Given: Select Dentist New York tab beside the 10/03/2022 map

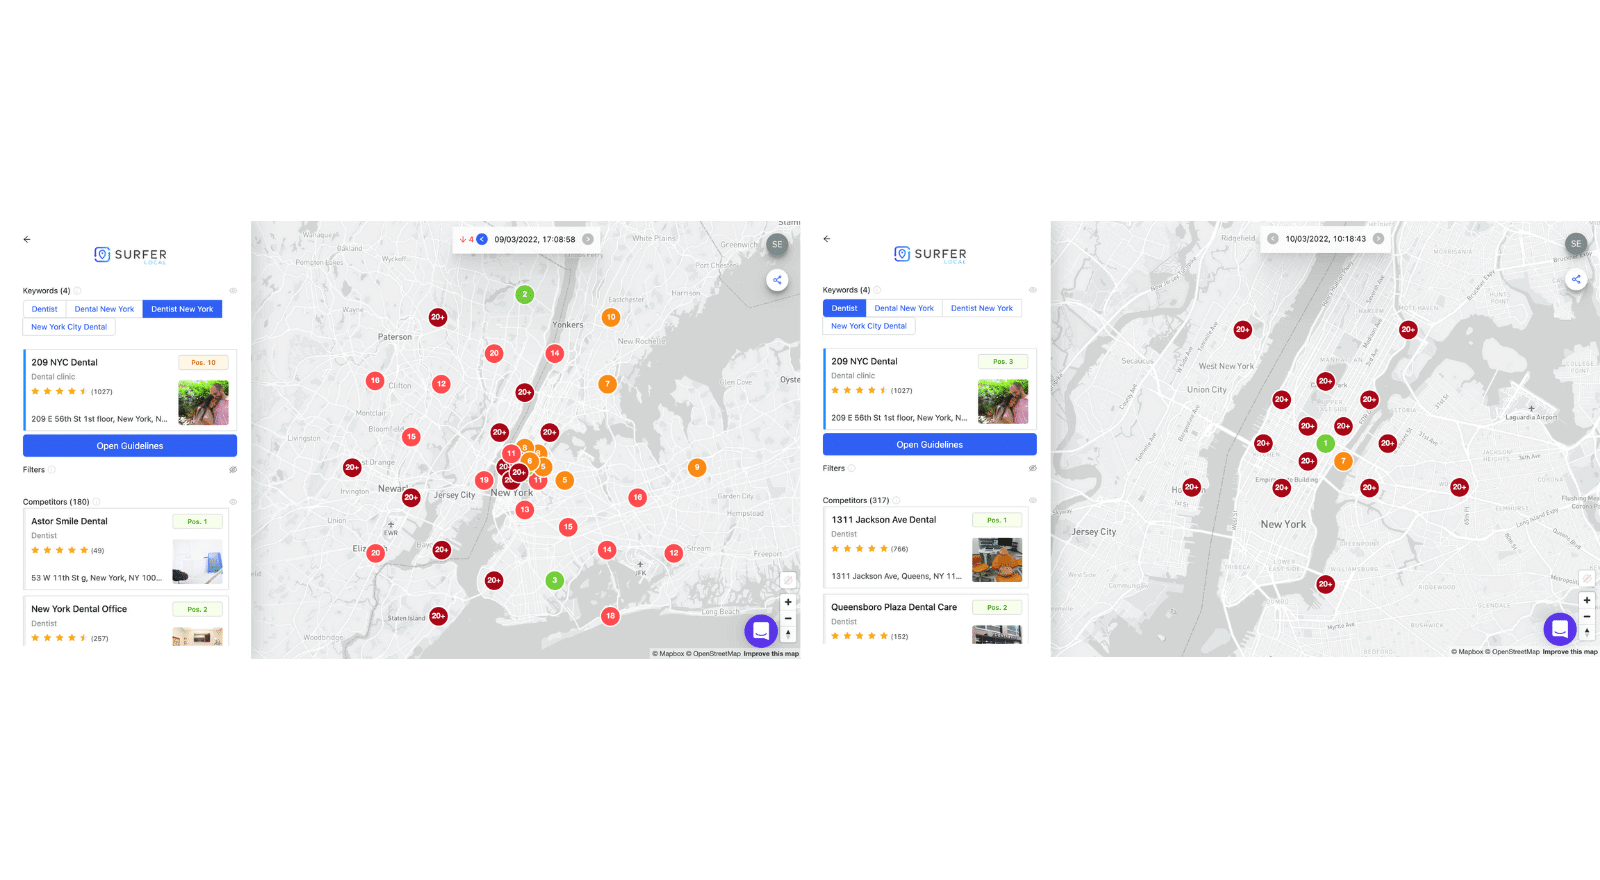Looking at the screenshot, I should pos(982,308).
